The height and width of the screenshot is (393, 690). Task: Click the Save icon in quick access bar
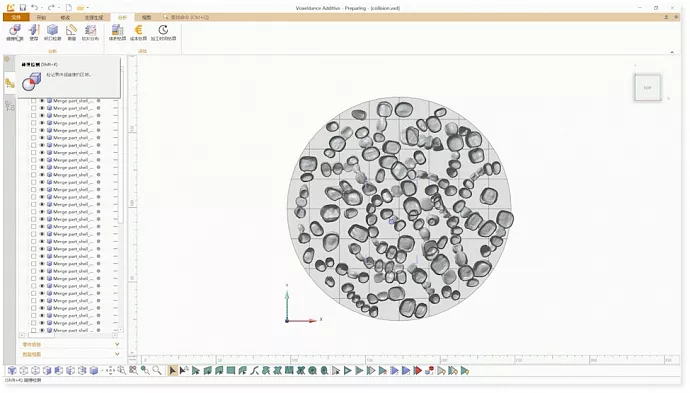(x=22, y=7)
